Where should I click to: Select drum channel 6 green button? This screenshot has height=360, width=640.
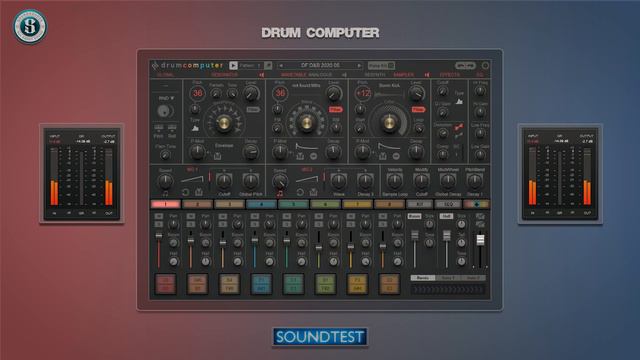pos(325,204)
